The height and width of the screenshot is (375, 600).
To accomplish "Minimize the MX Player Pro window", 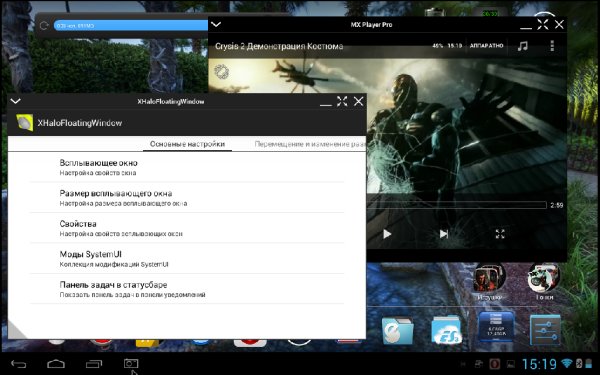I will 526,27.
